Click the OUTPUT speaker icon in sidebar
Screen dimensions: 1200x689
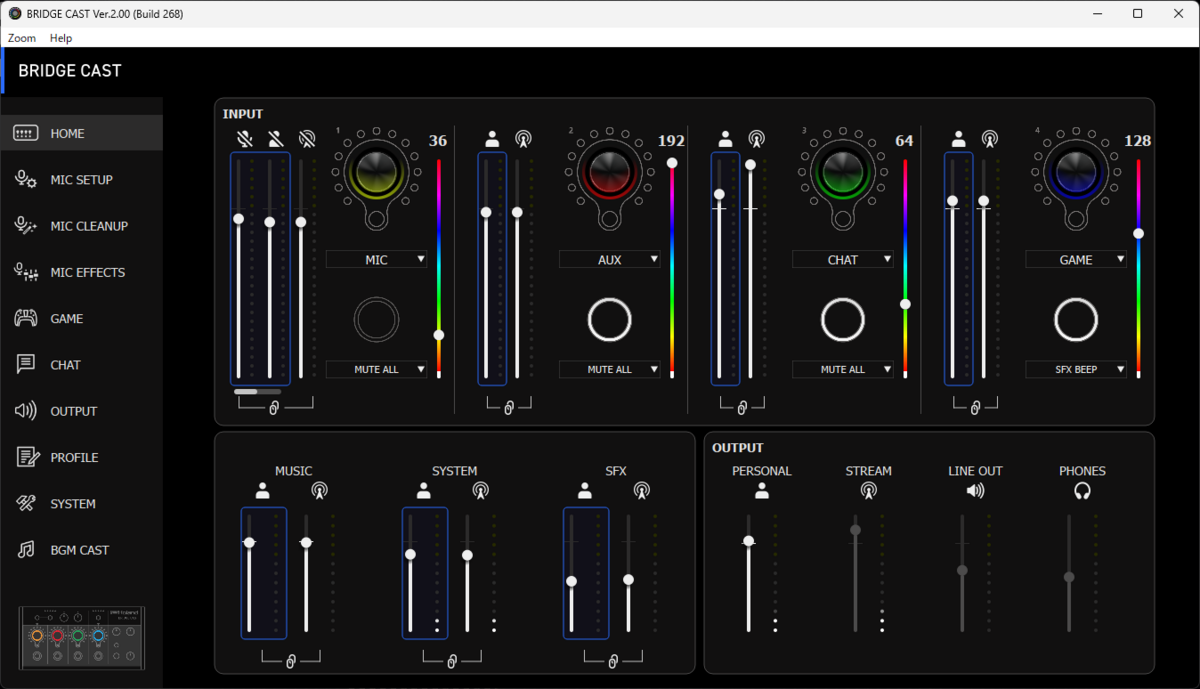[26, 411]
